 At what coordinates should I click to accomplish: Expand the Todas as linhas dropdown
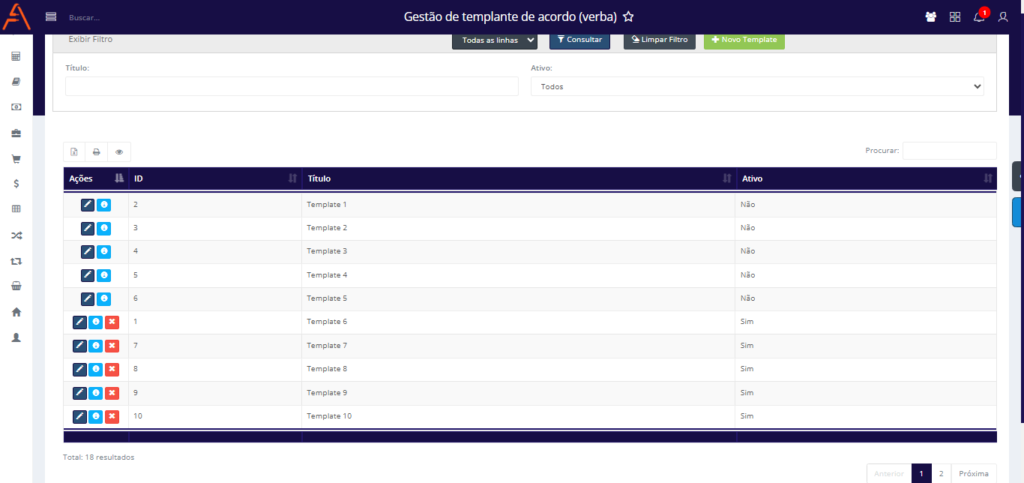pos(494,40)
